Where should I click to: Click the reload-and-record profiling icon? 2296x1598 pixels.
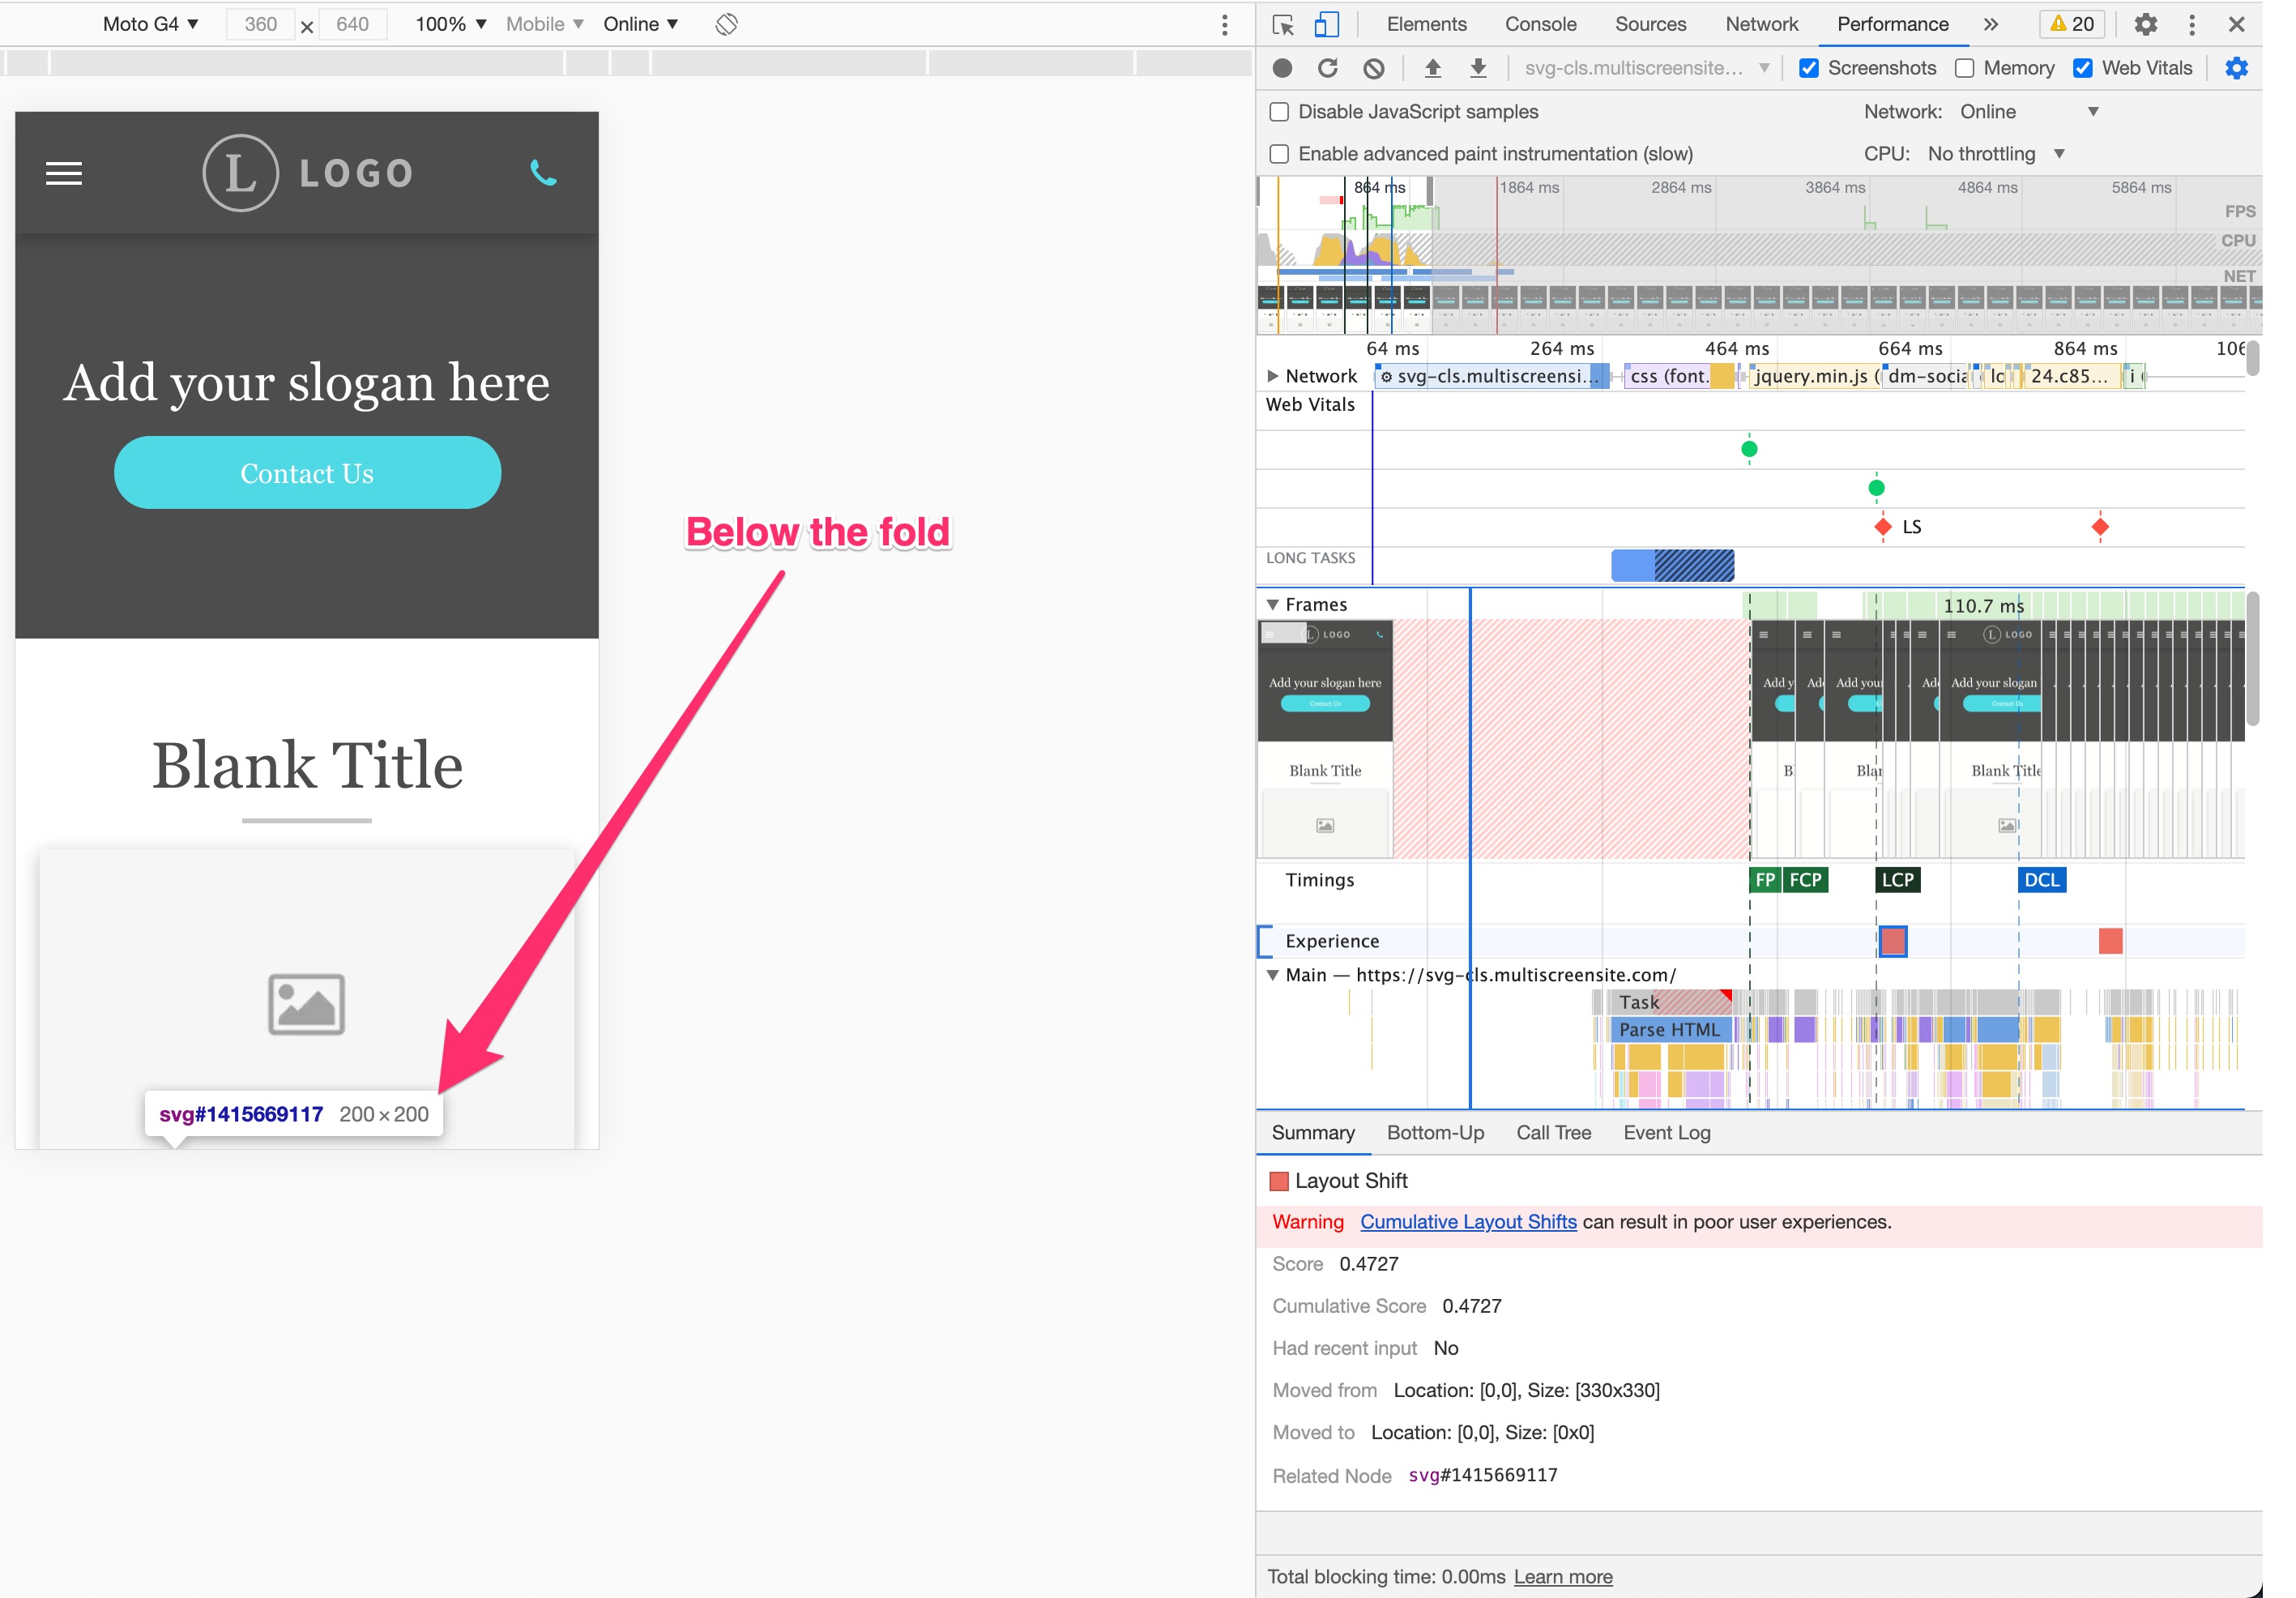pyautogui.click(x=1329, y=68)
